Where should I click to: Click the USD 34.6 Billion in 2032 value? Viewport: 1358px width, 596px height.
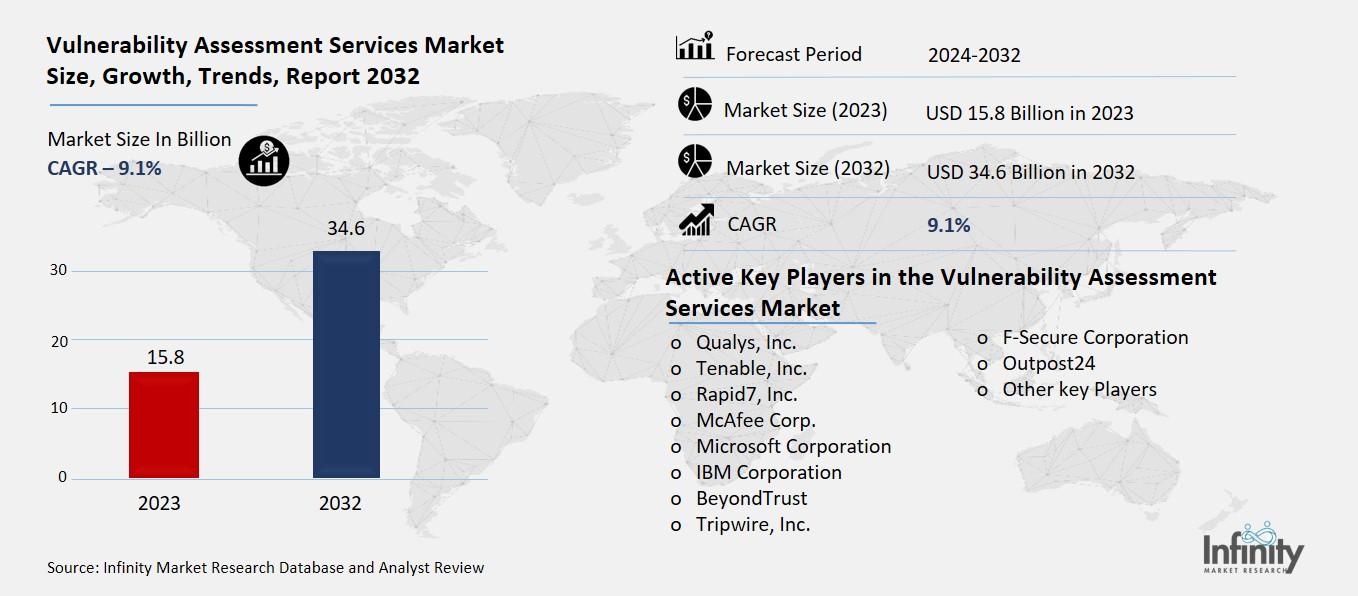[x=1030, y=172]
